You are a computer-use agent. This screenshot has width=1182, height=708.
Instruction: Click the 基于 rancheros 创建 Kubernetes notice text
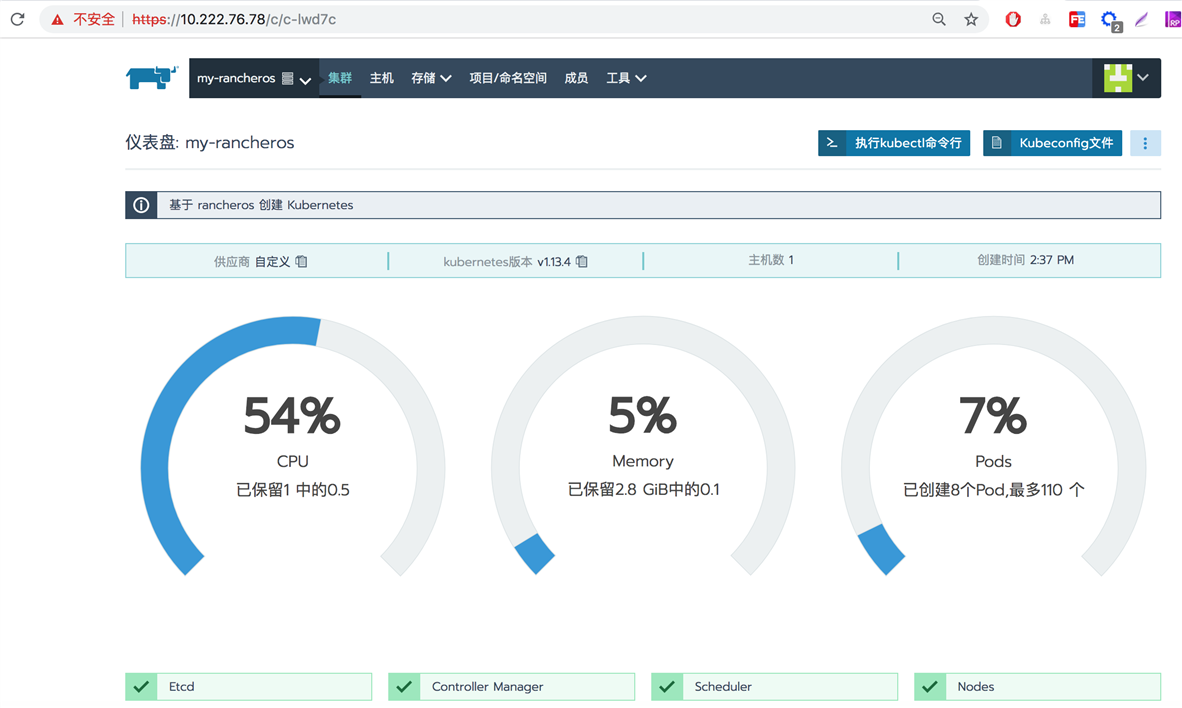tap(261, 205)
